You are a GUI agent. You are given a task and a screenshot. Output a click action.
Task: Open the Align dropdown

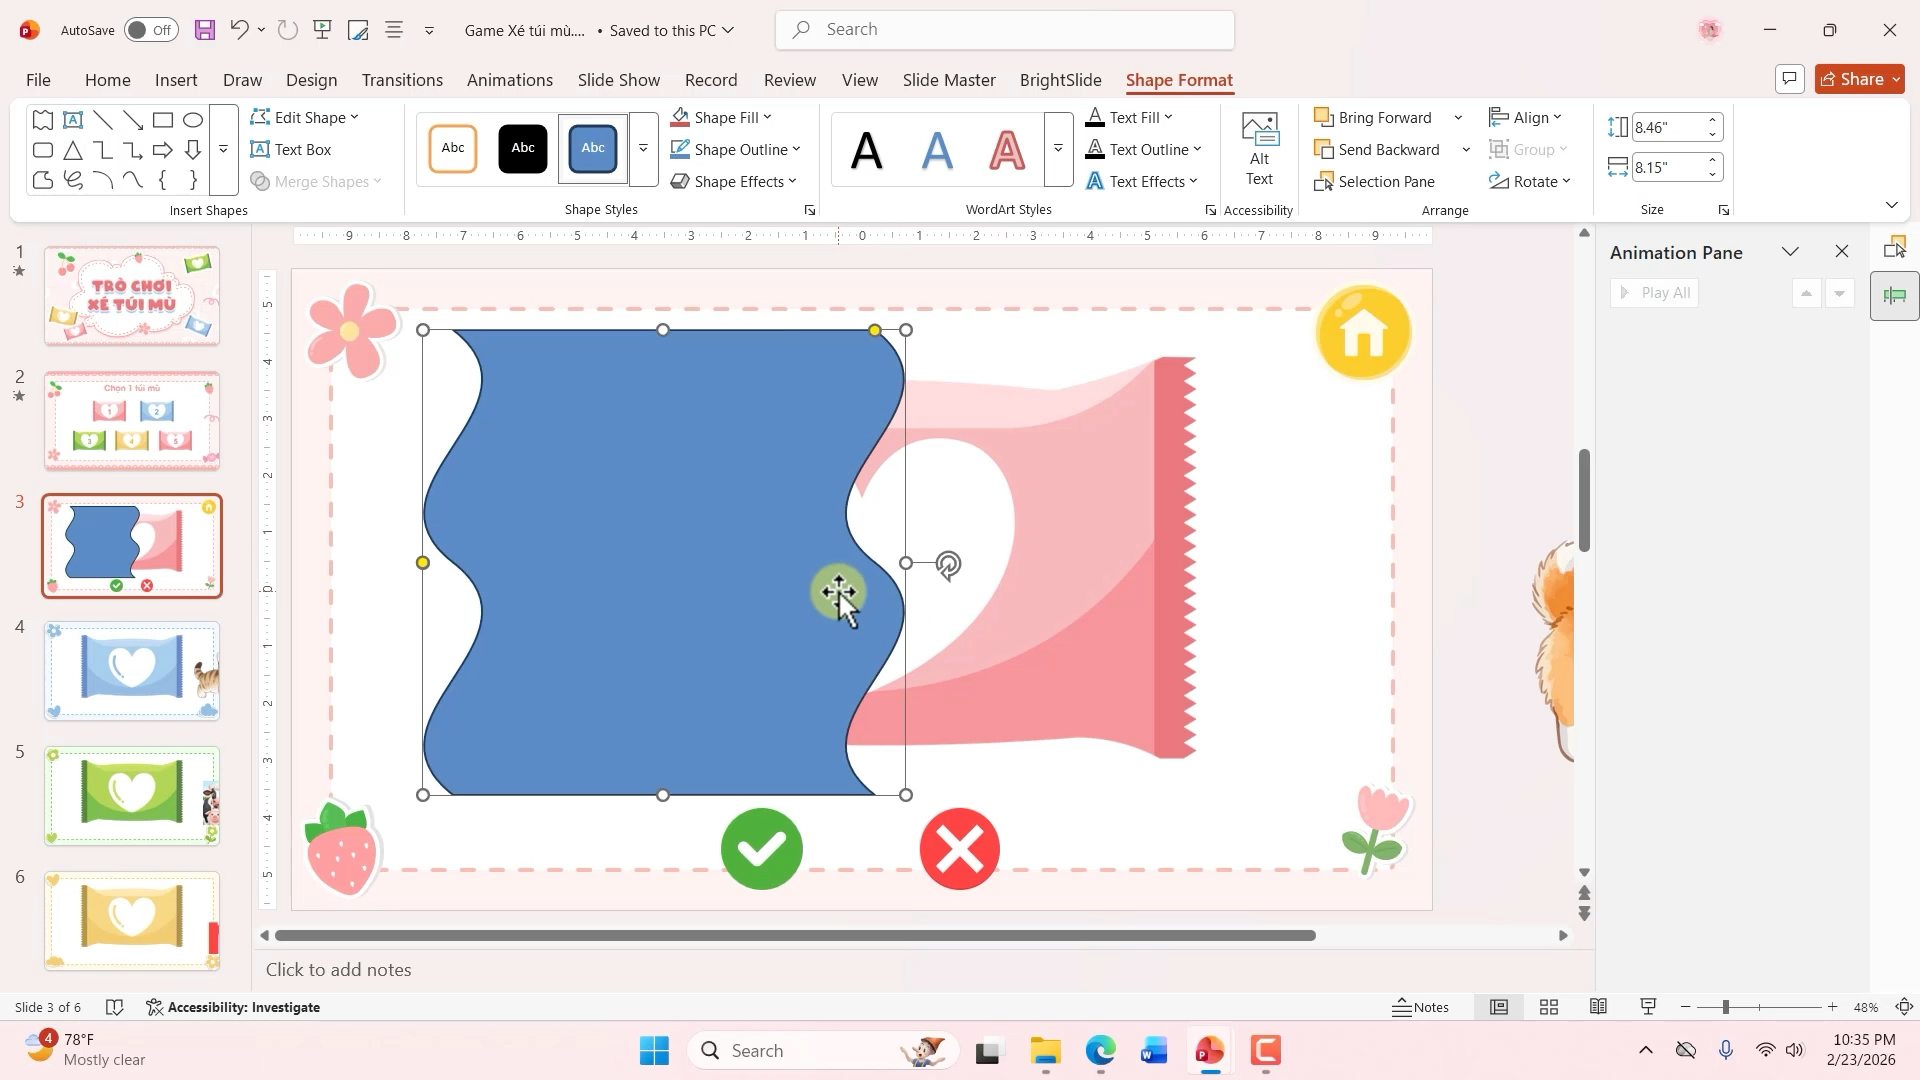click(x=1525, y=117)
